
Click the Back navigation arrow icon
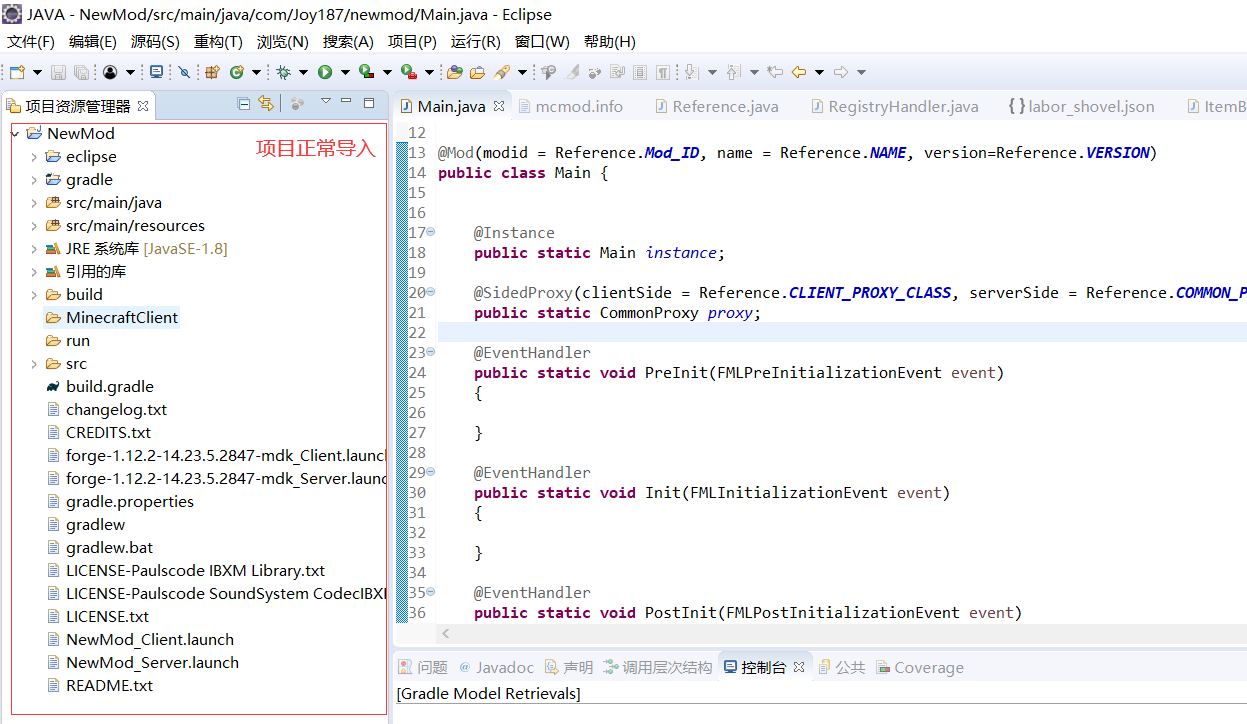pos(799,72)
